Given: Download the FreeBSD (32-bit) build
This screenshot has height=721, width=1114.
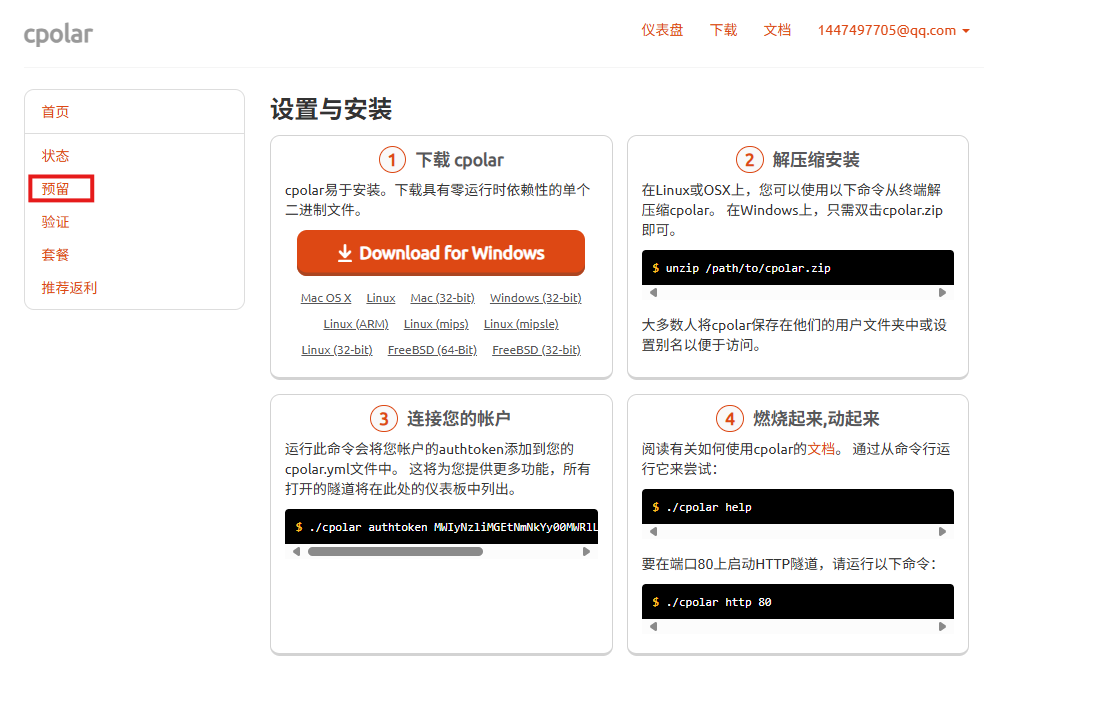Looking at the screenshot, I should [x=536, y=349].
